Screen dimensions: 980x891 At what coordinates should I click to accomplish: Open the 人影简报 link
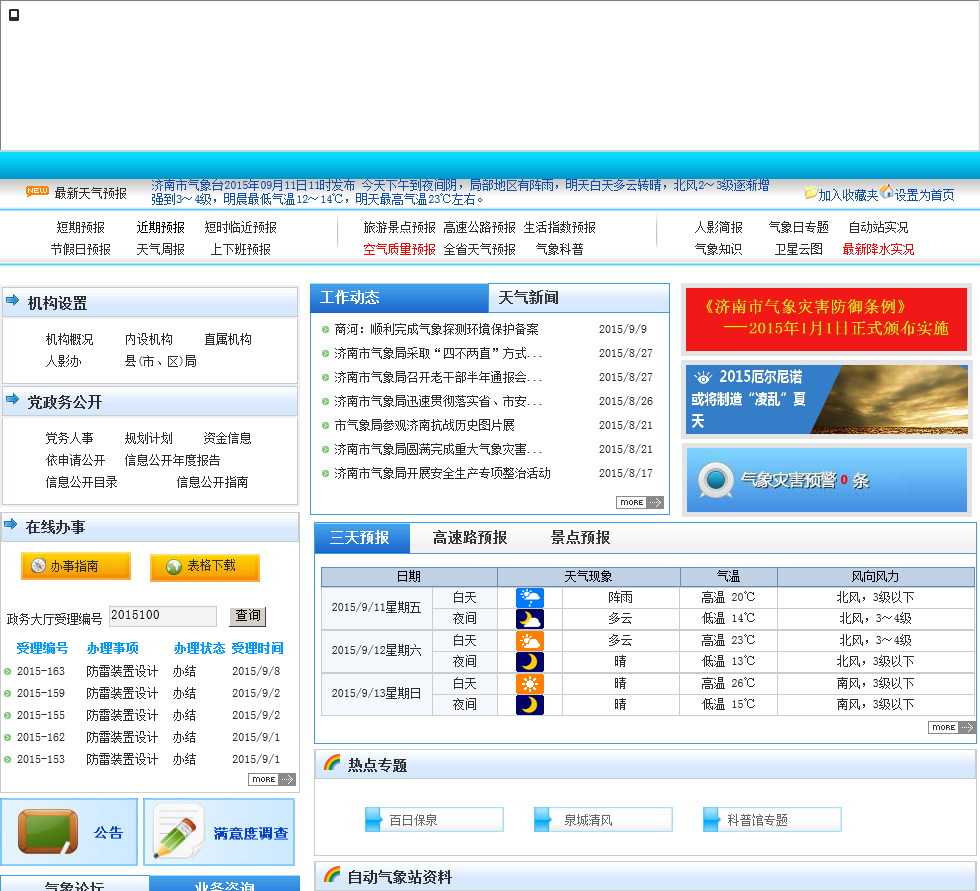pyautogui.click(x=718, y=227)
